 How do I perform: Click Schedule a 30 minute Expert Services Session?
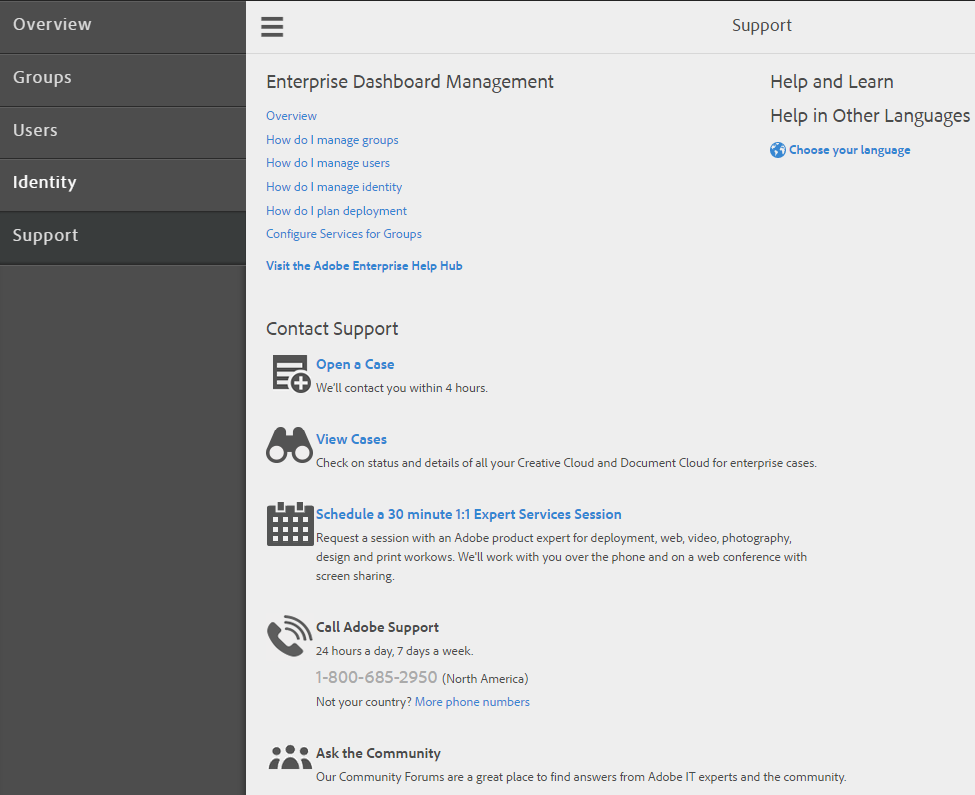[467, 513]
